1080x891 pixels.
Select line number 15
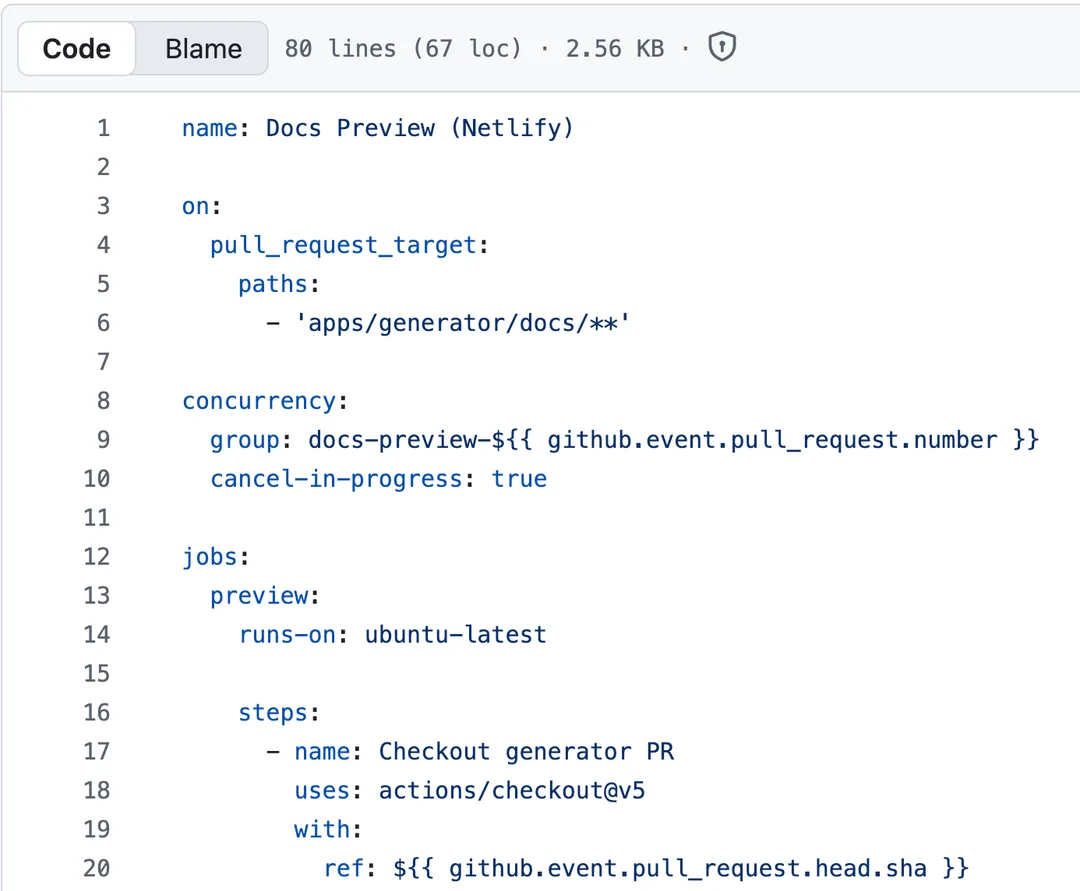tap(96, 673)
